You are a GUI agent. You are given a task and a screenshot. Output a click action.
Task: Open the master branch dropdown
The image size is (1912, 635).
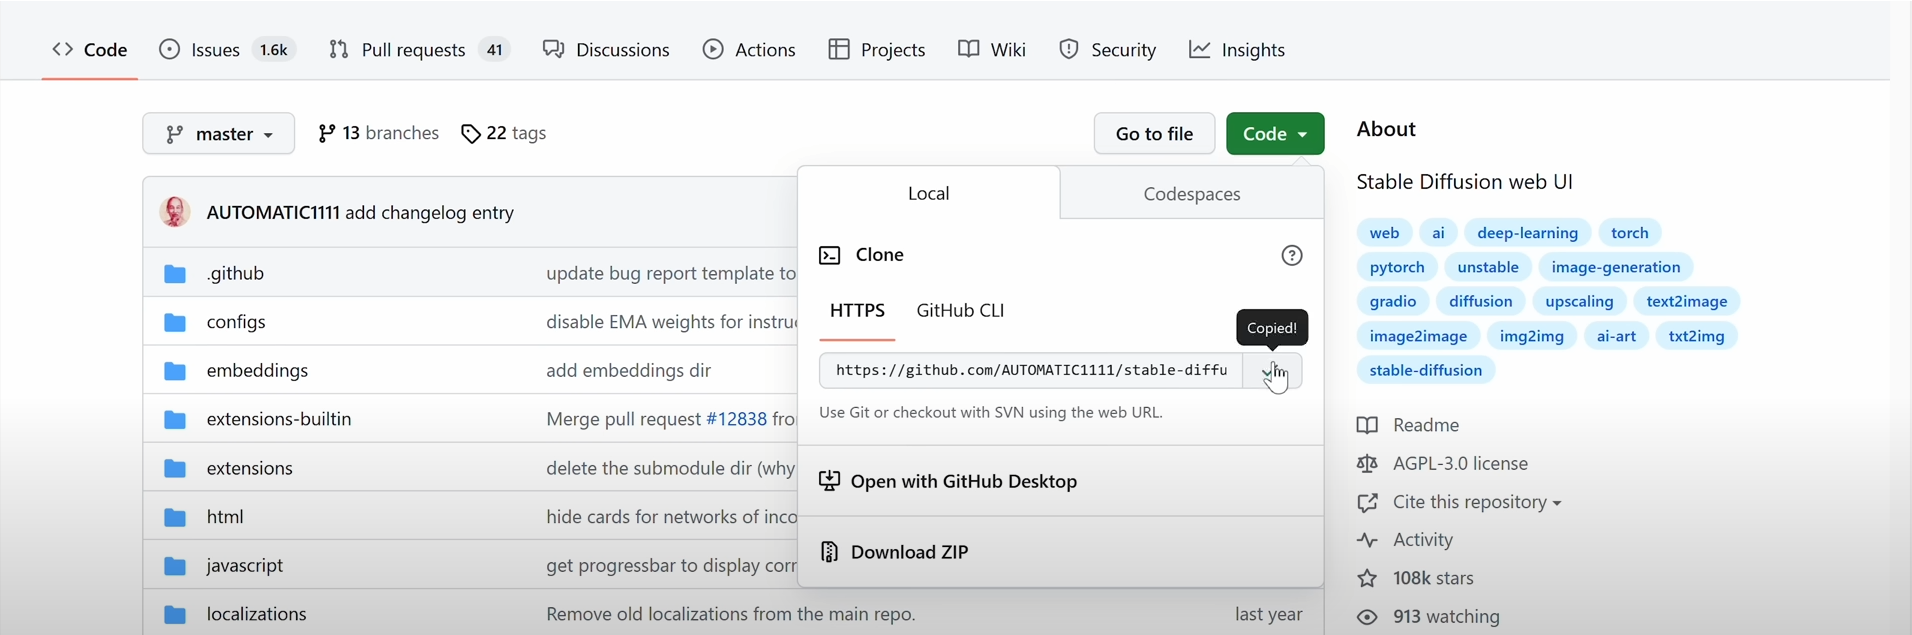coord(219,133)
